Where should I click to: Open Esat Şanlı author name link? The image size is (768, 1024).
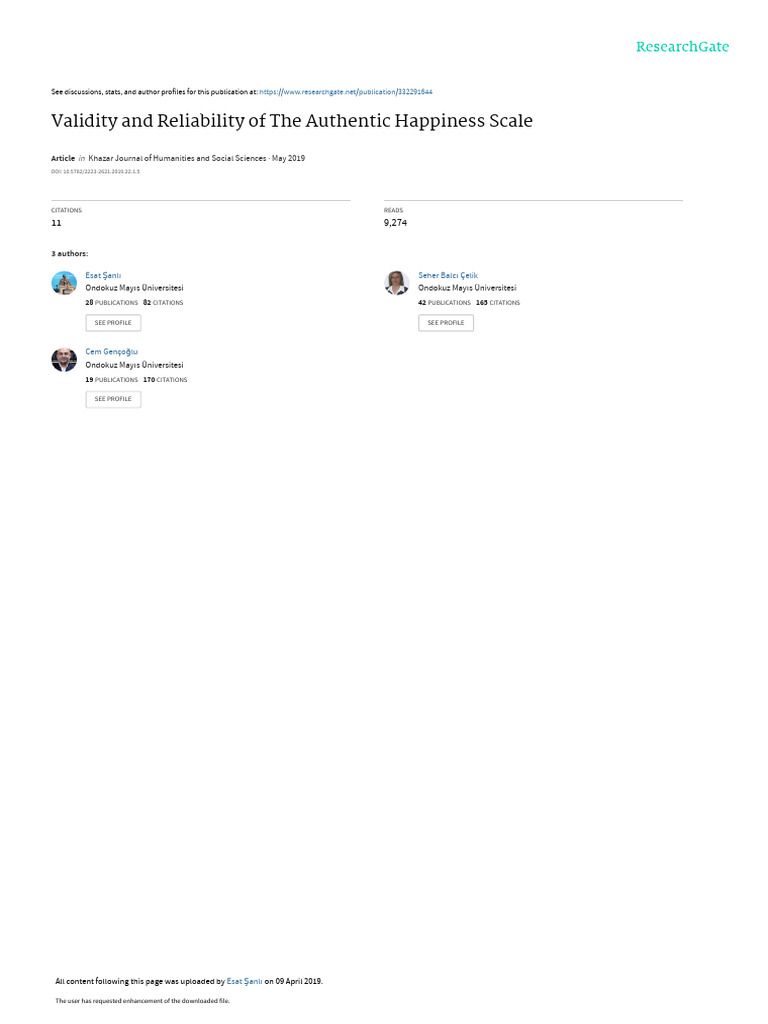click(x=103, y=276)
